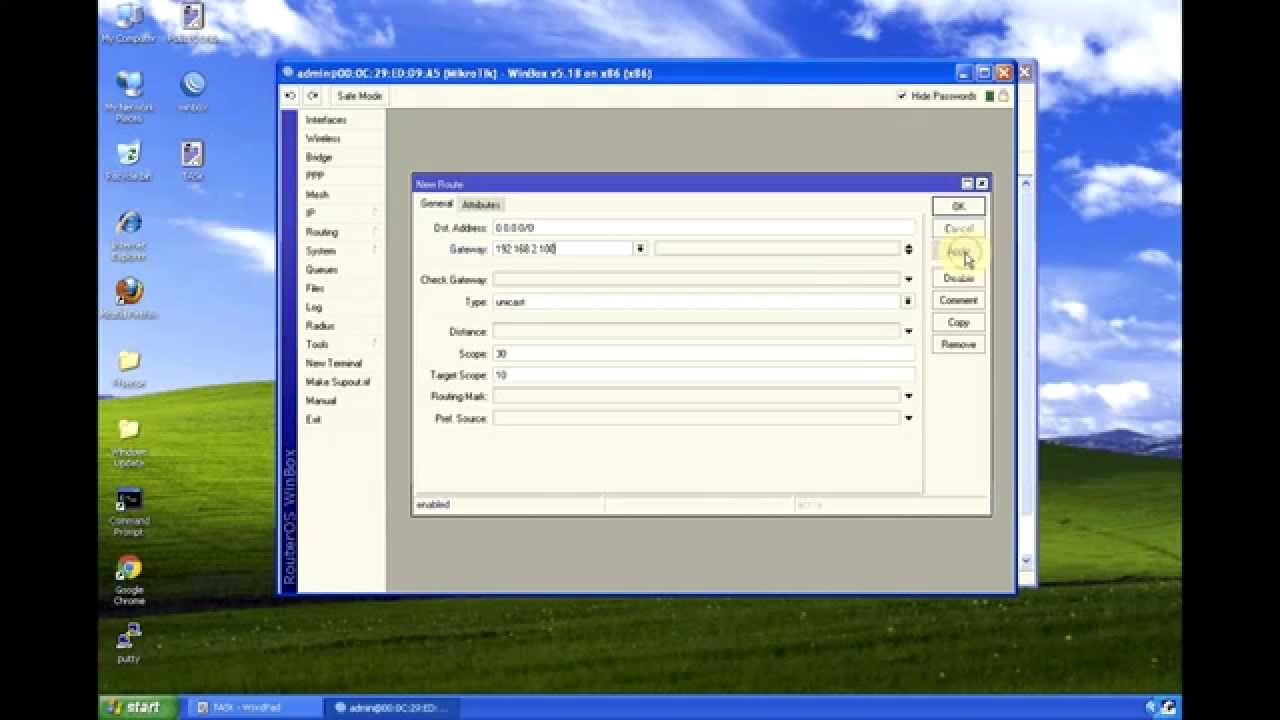Click the Remove button
The width and height of the screenshot is (1280, 720).
coord(958,344)
